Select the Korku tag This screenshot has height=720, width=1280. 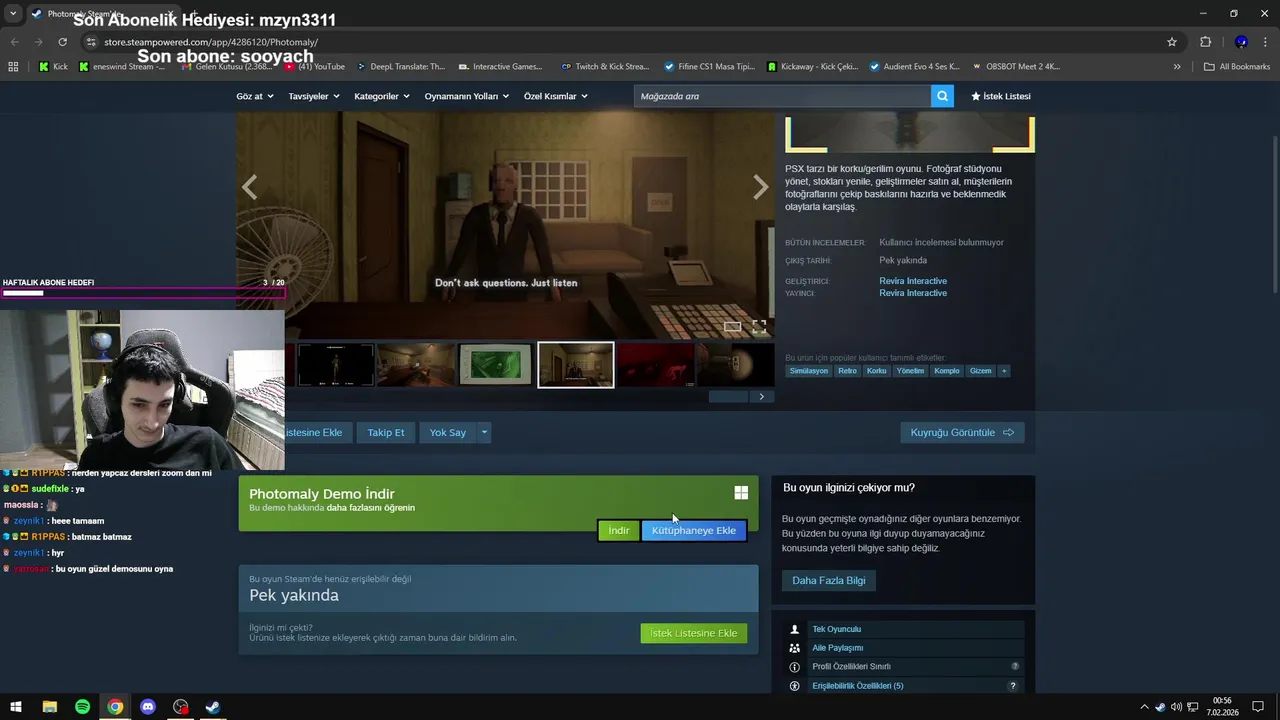point(877,371)
